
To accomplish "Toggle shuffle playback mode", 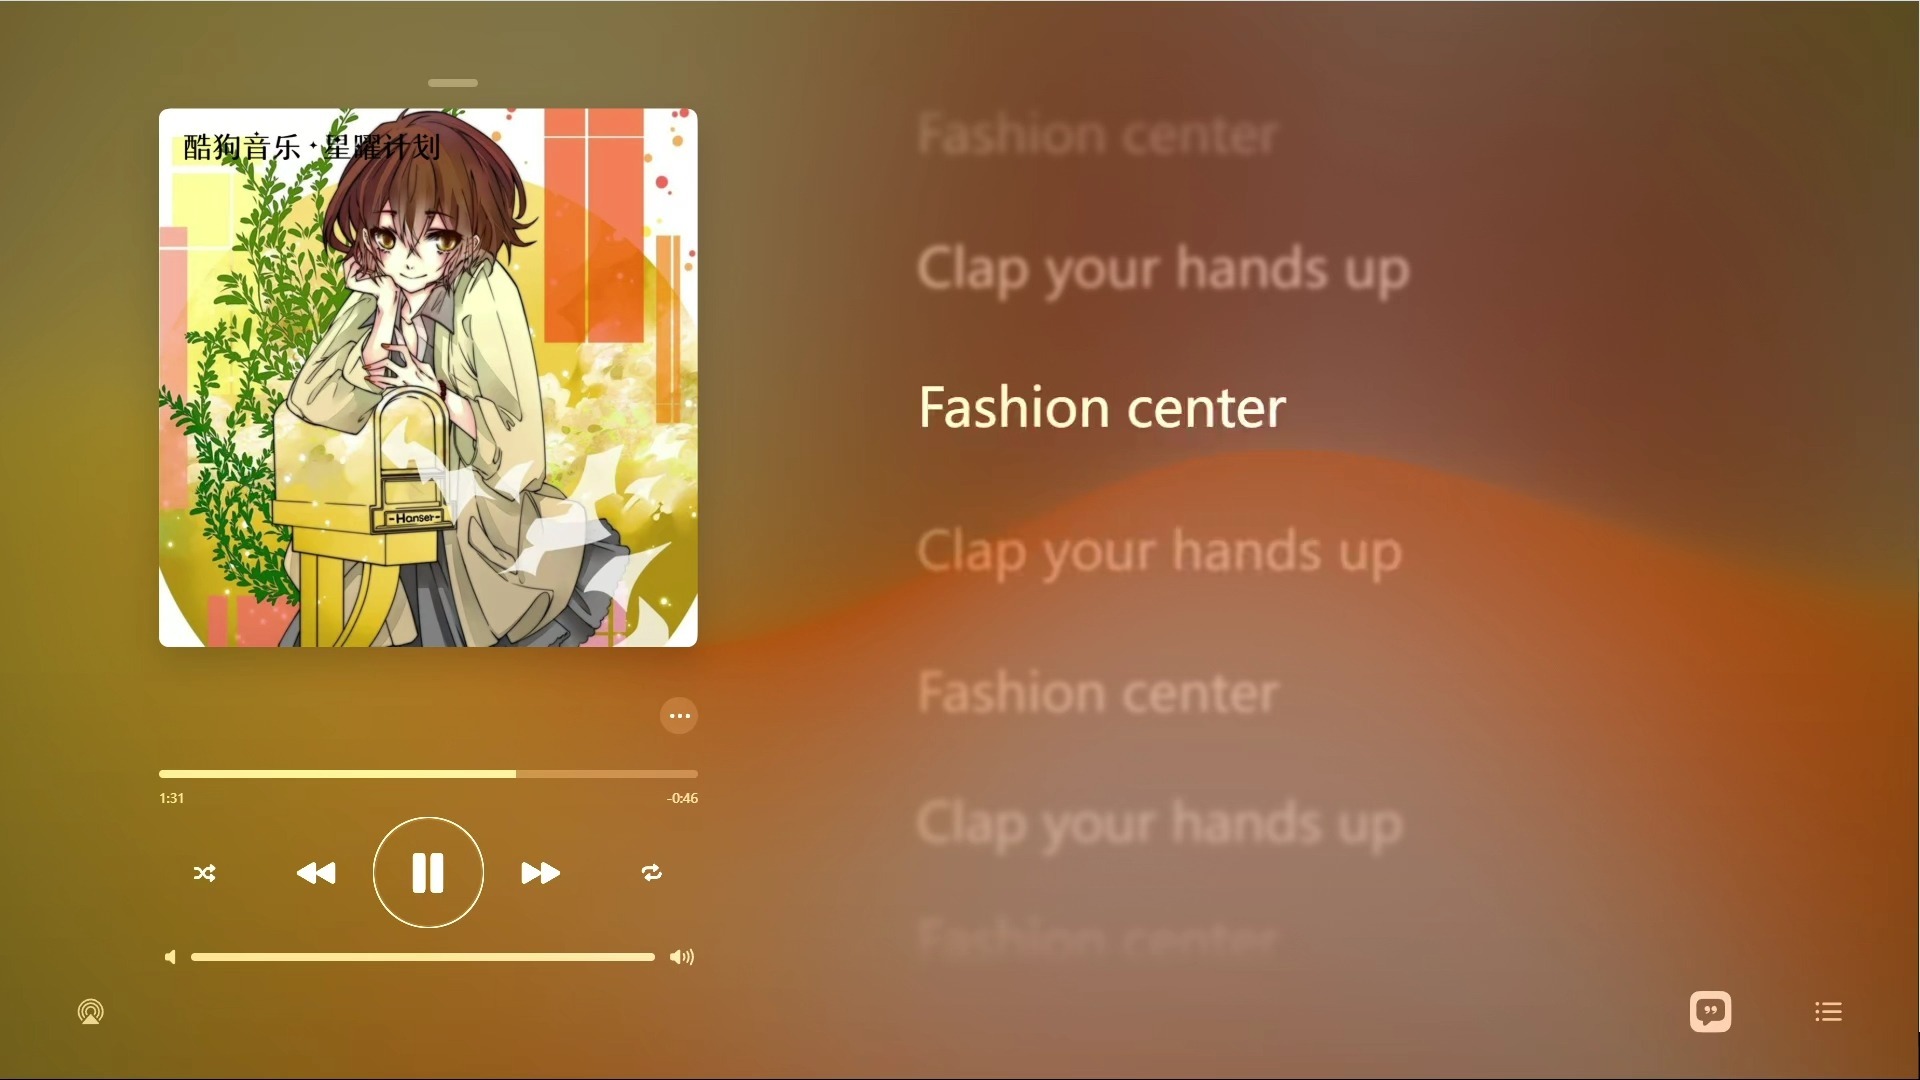I will pyautogui.click(x=204, y=873).
